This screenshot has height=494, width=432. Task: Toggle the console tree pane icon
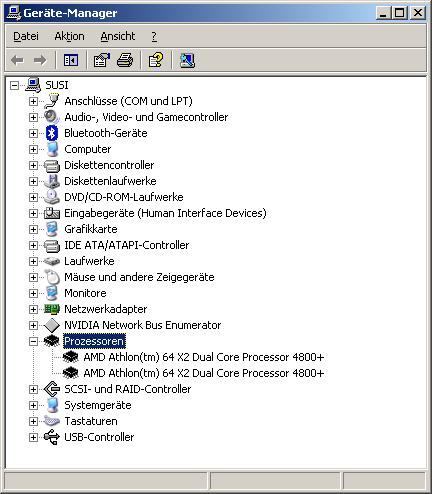pyautogui.click(x=71, y=60)
